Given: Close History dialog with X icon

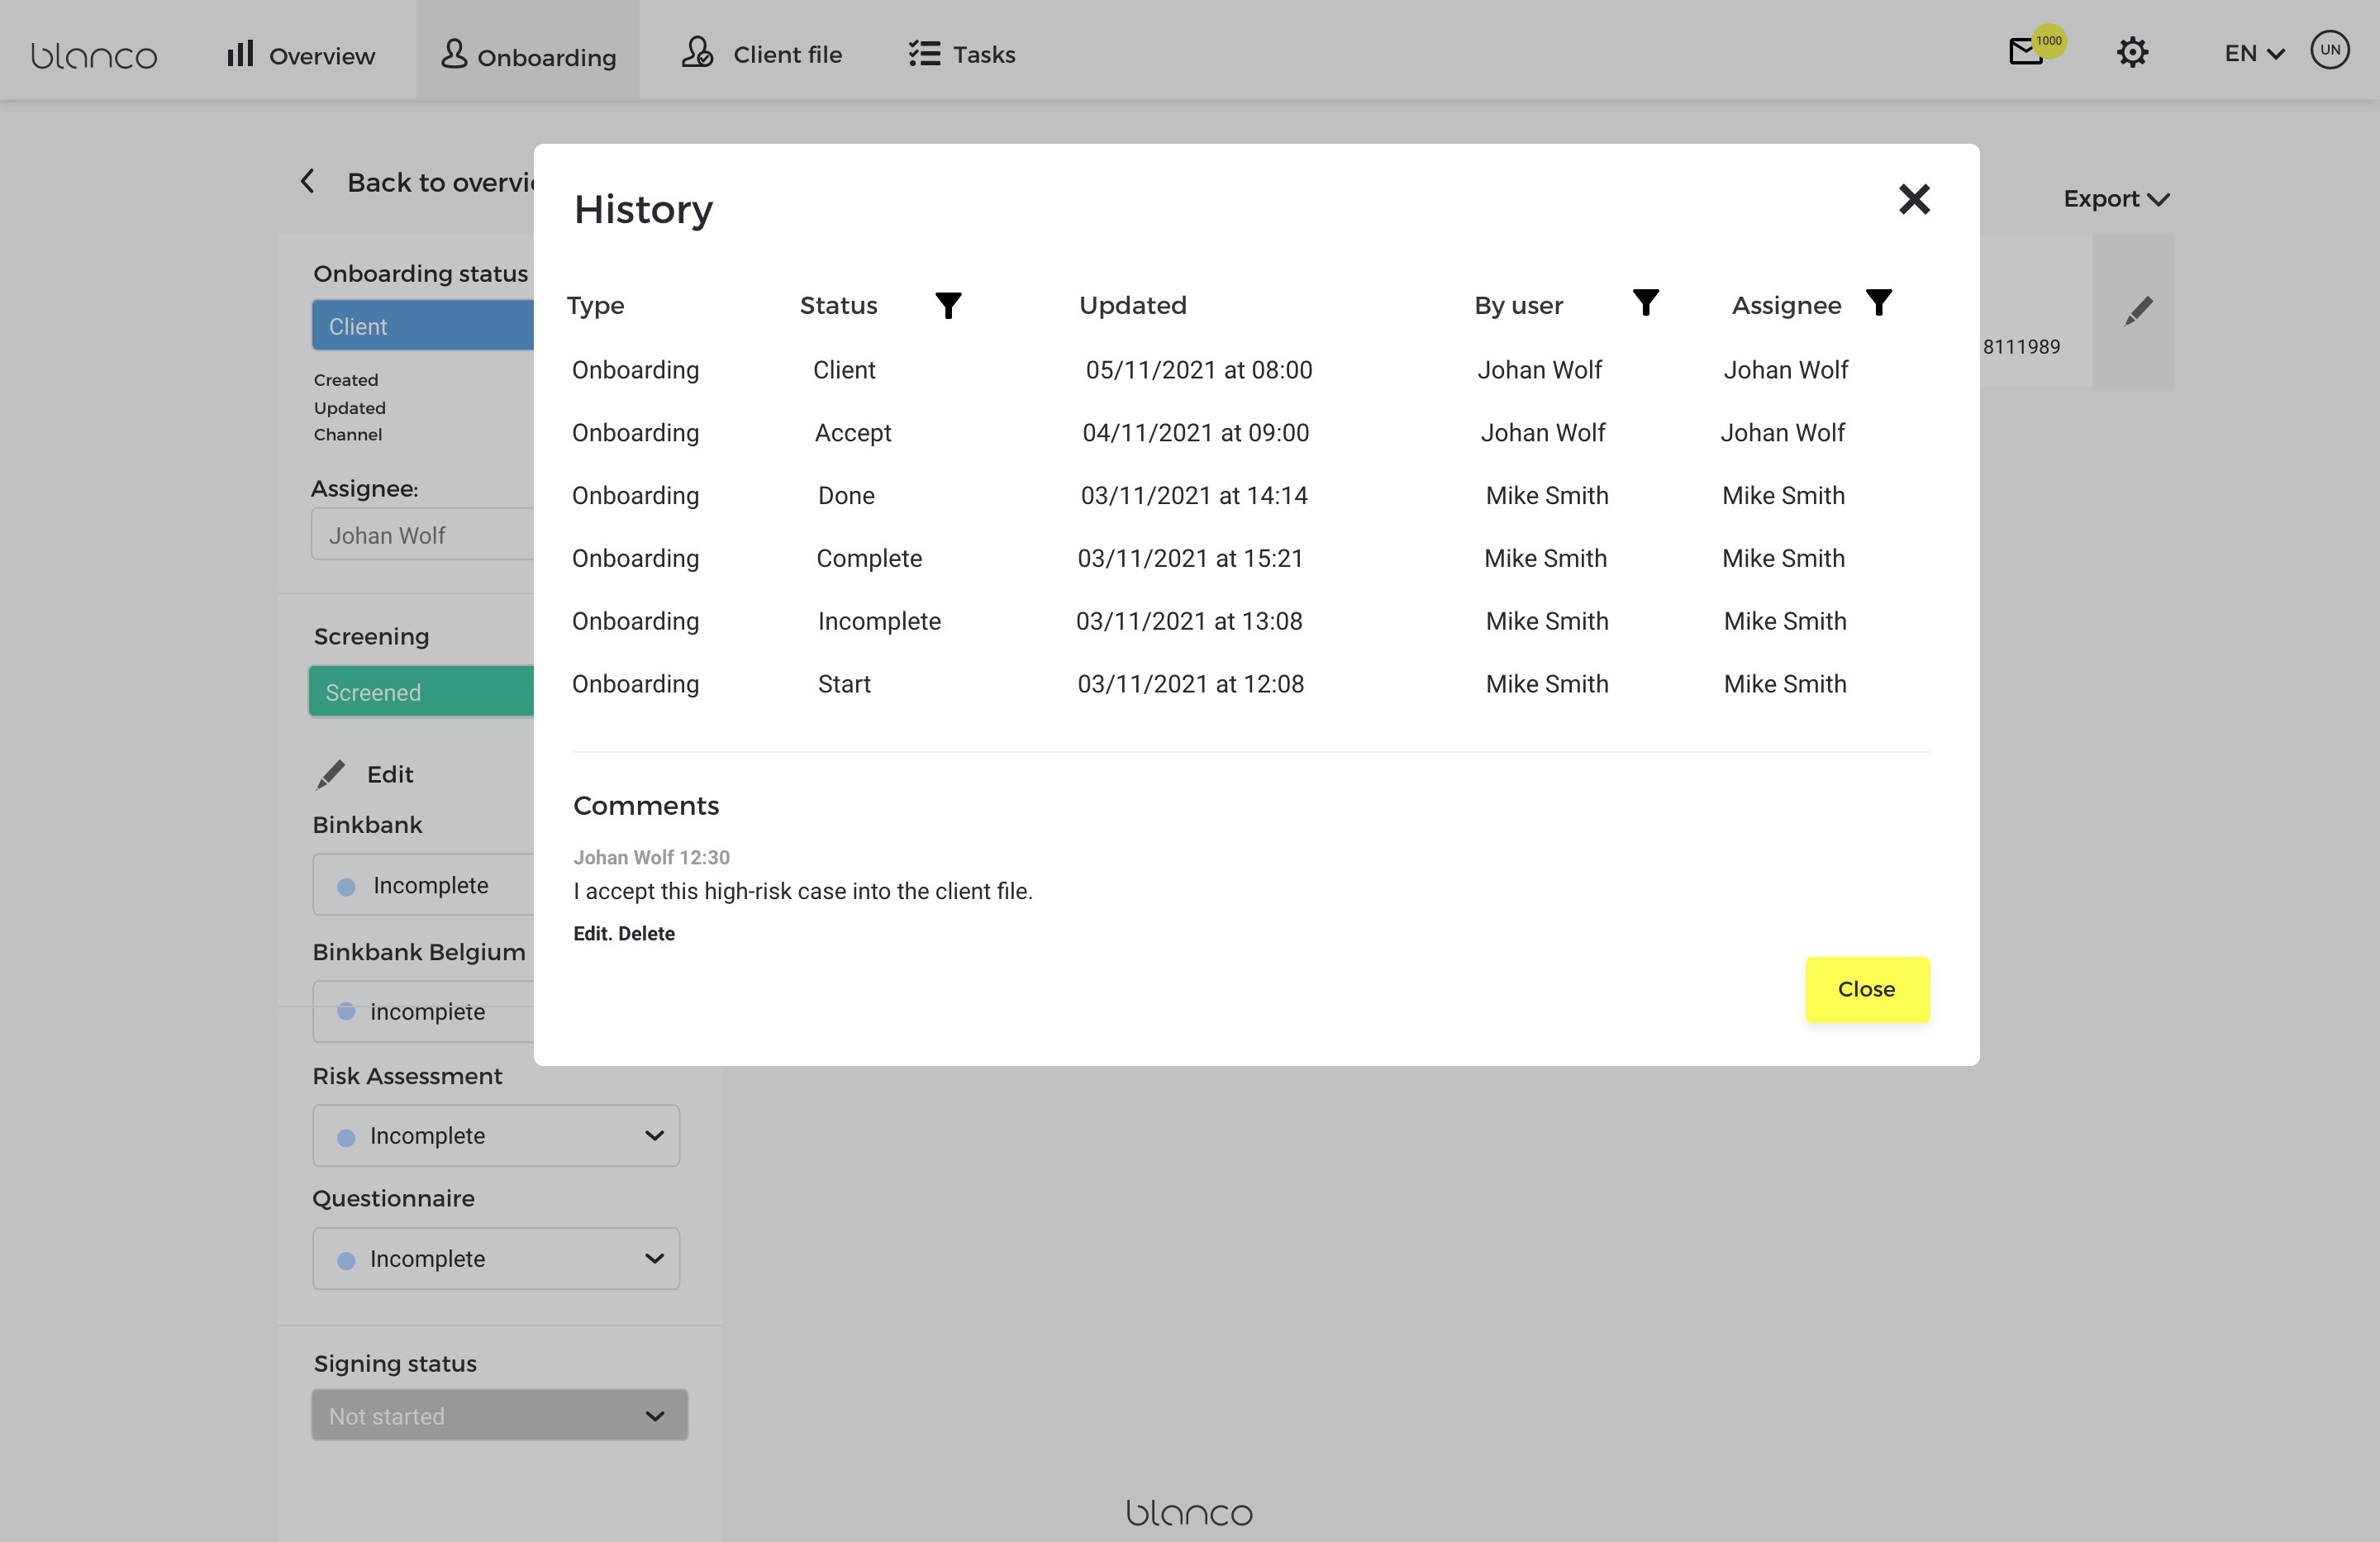Looking at the screenshot, I should 1913,200.
